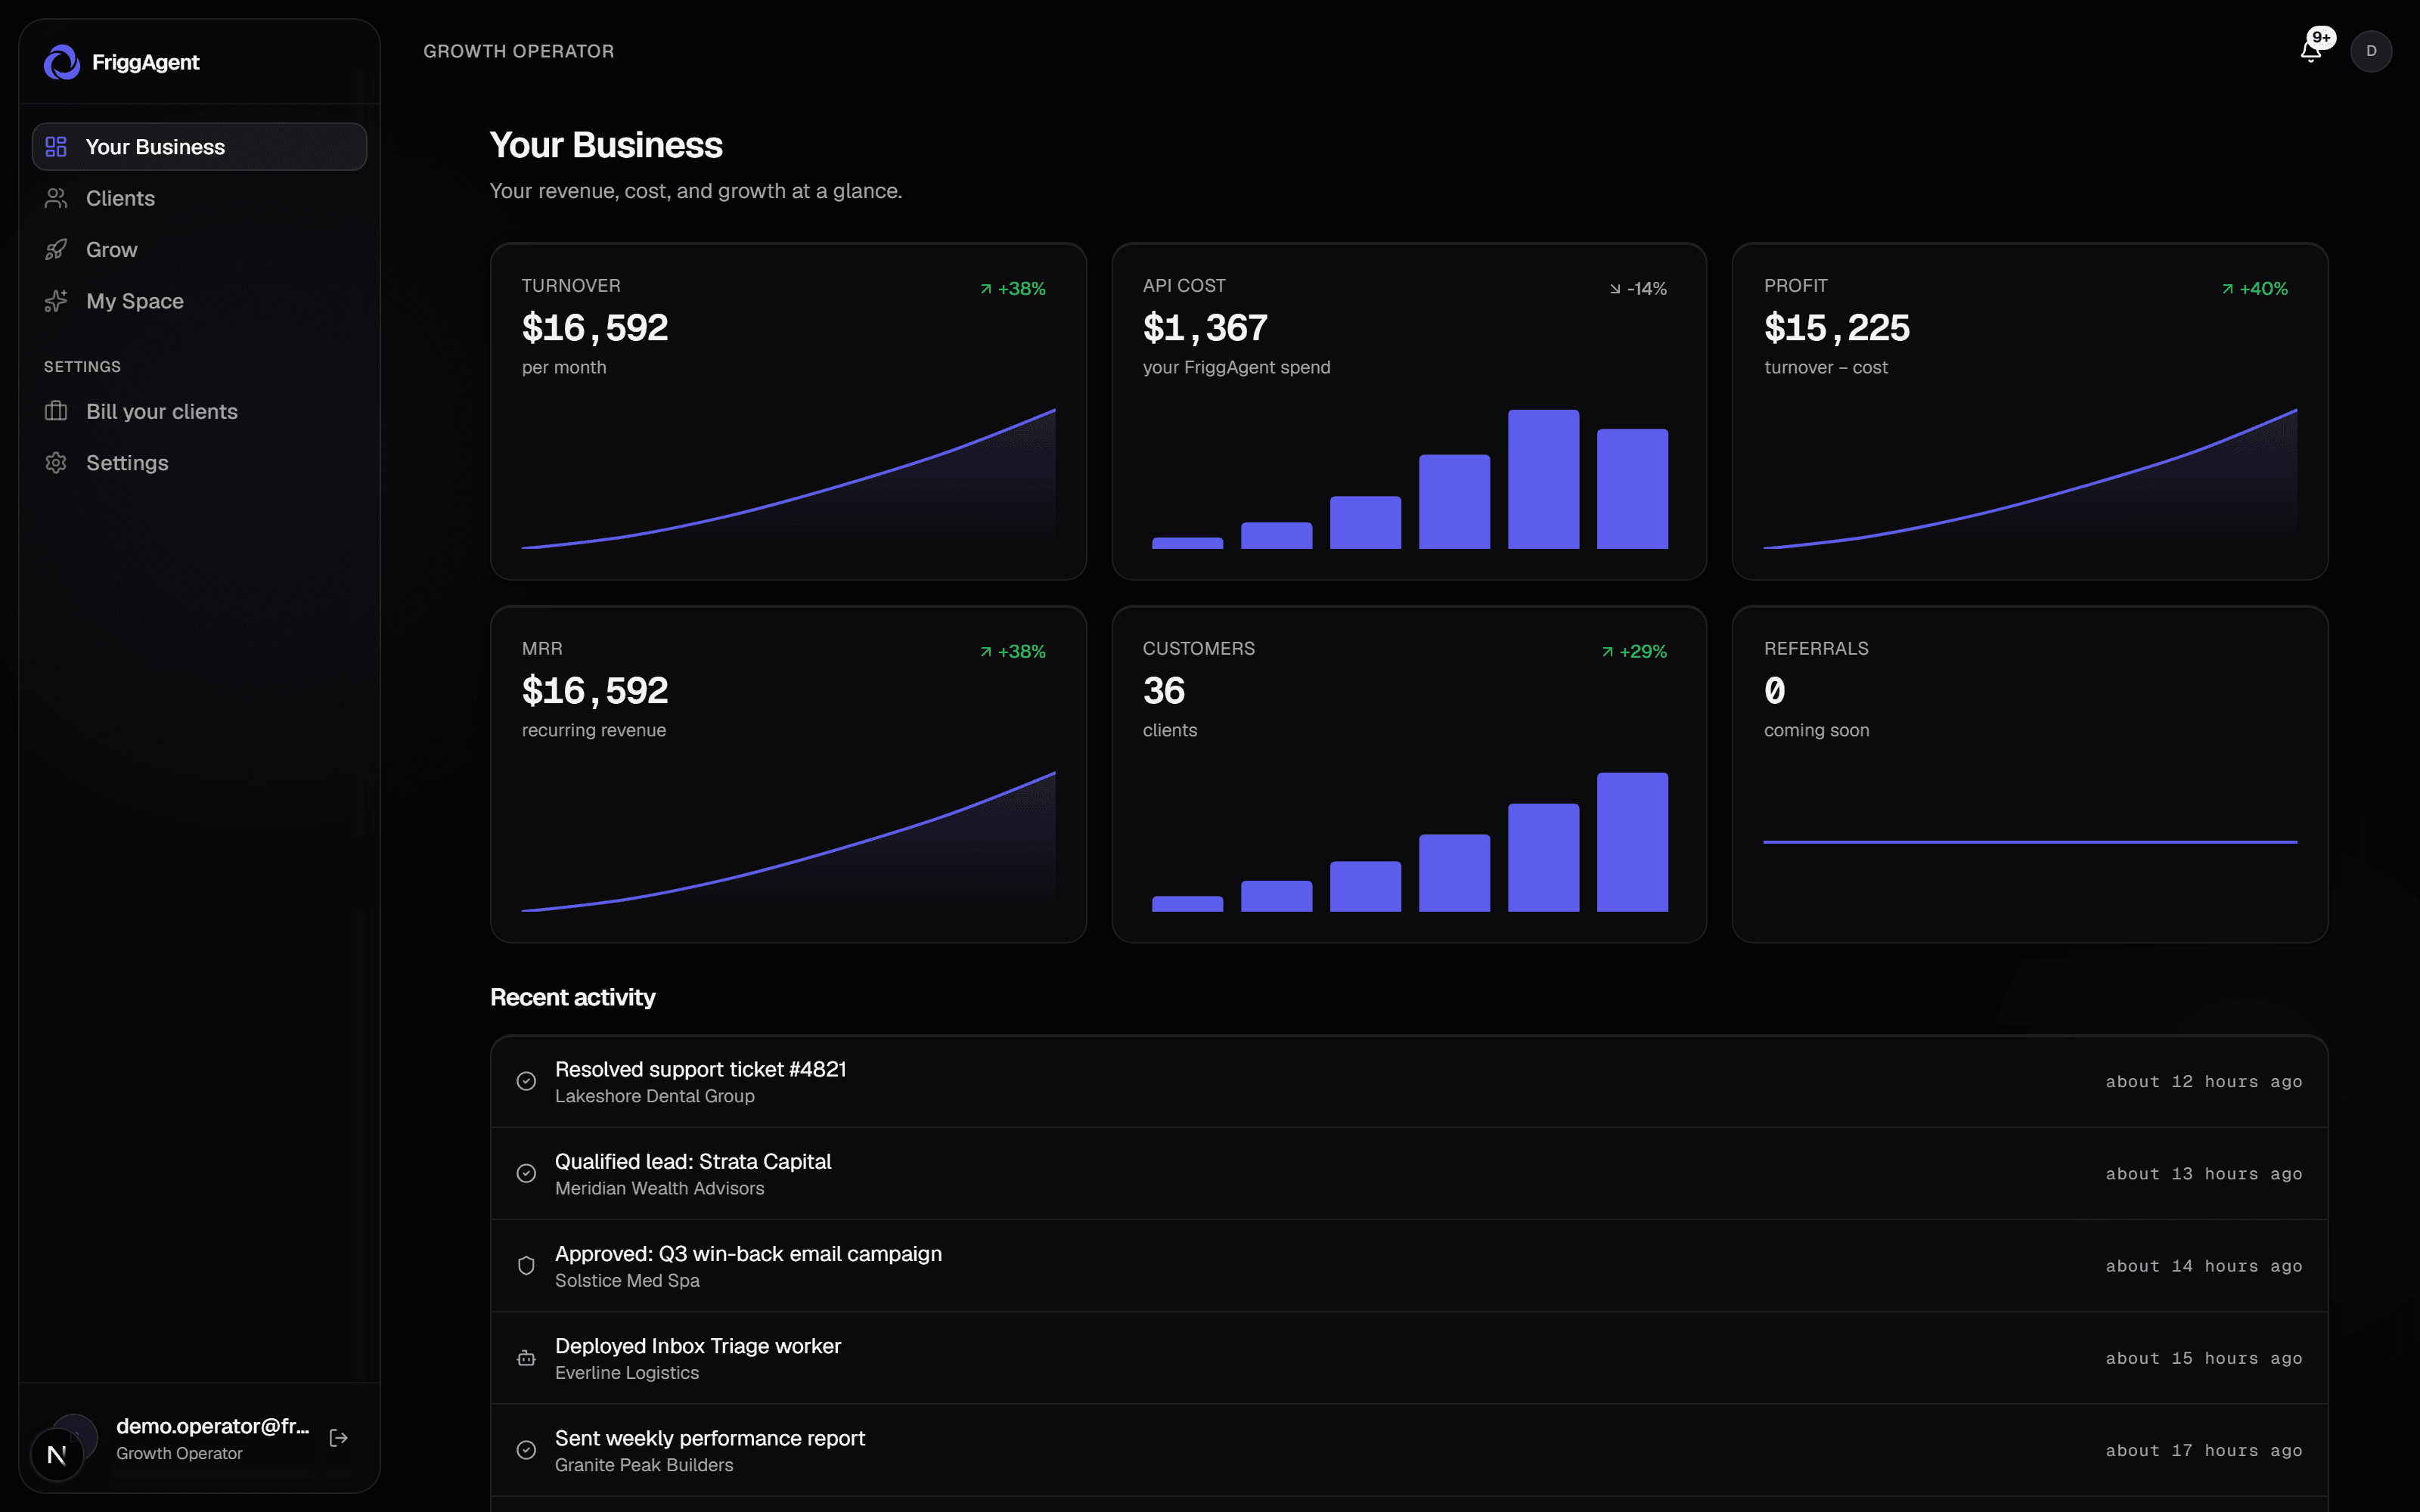This screenshot has width=2420, height=1512.
Task: Click the Grow rocket icon
Action: pyautogui.click(x=56, y=250)
